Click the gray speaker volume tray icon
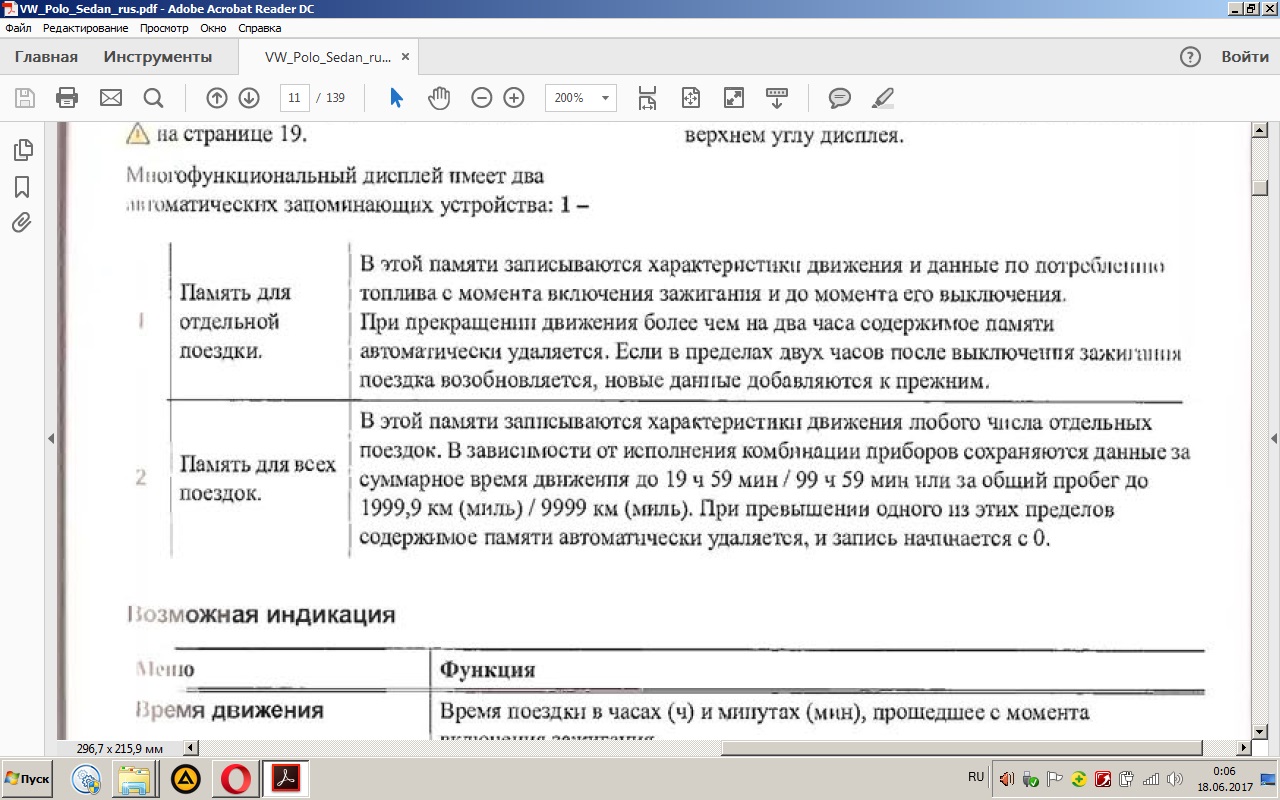Screen dimensions: 1280x800 [x=1174, y=779]
